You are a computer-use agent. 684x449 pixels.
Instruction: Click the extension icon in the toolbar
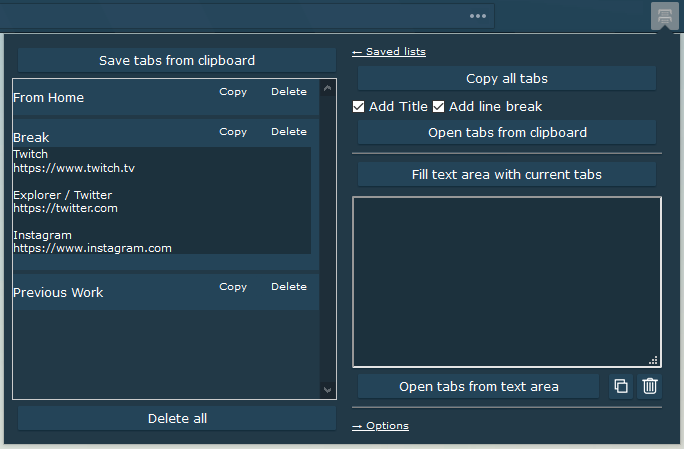point(665,16)
